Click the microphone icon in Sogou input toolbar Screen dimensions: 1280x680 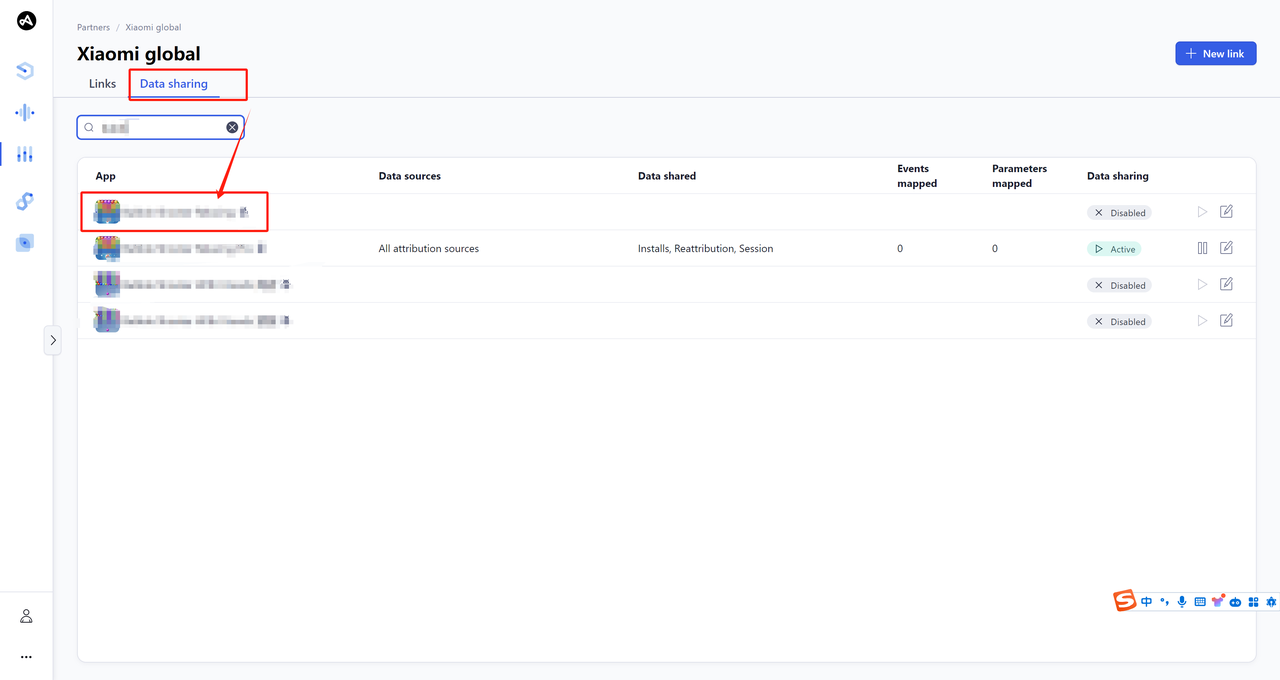[1182, 601]
